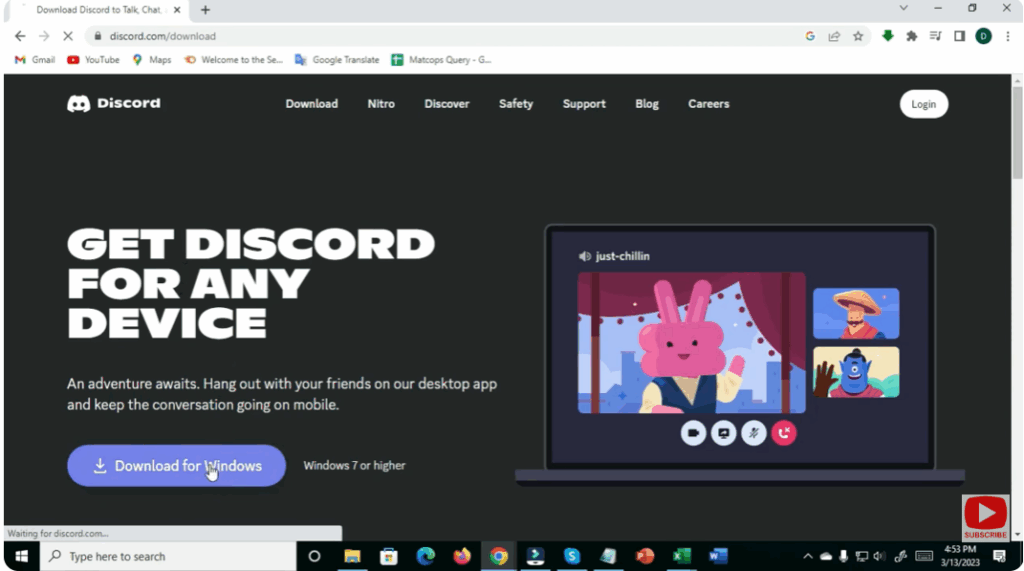Open the tab search chevron
Screen dimensions: 1024x571
tap(903, 8)
